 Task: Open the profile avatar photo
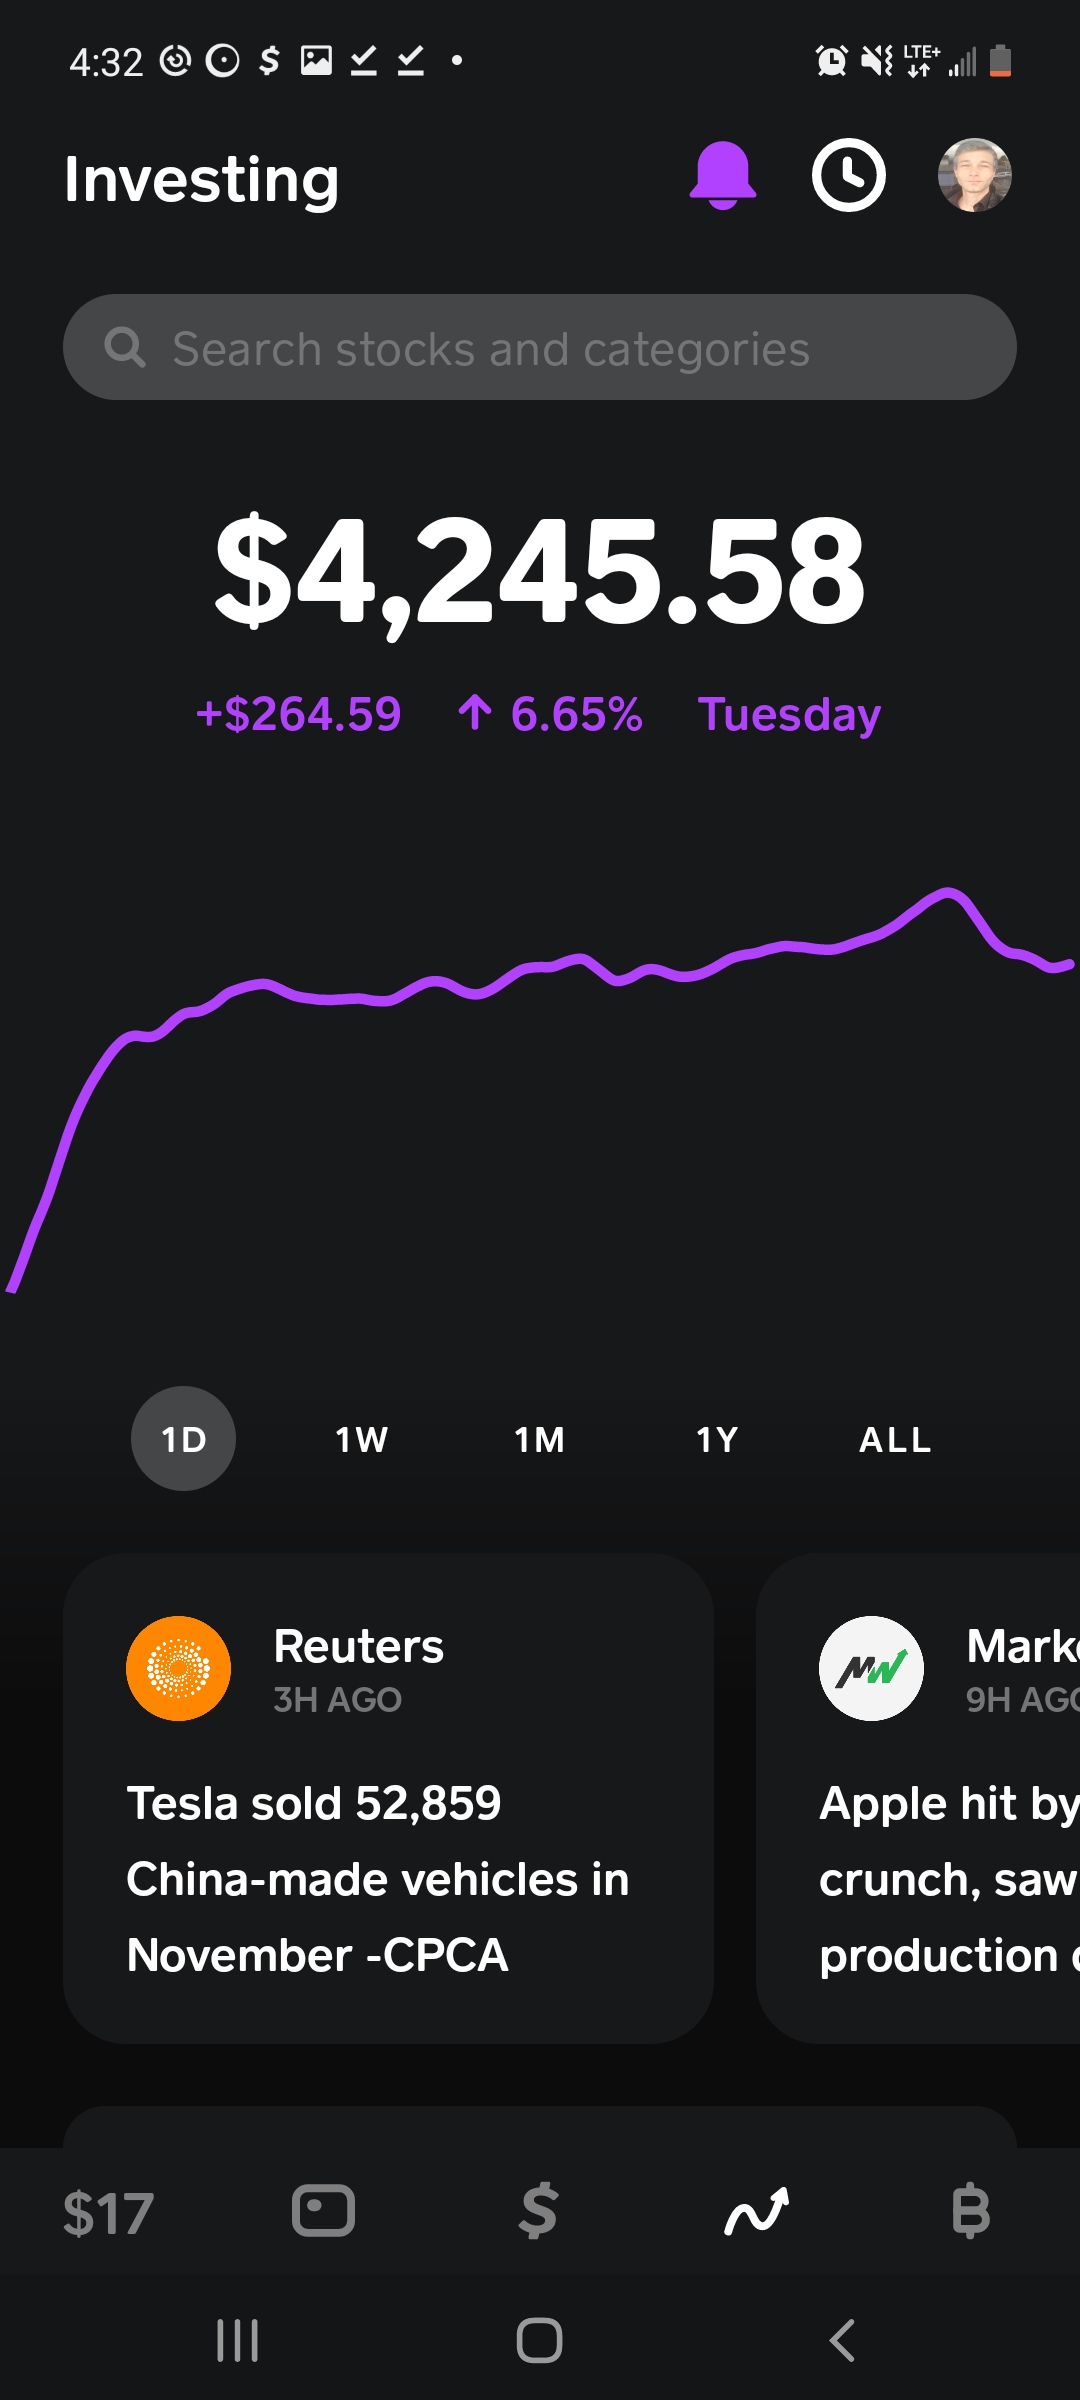[x=974, y=176]
